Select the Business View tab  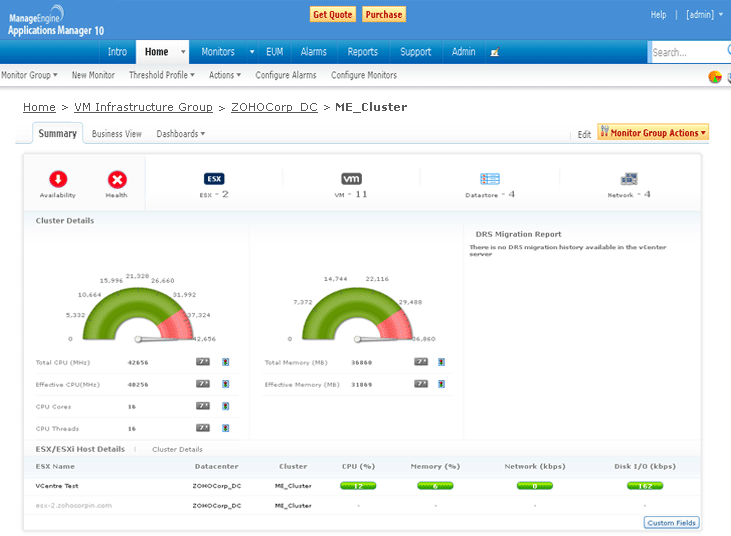[x=117, y=134]
